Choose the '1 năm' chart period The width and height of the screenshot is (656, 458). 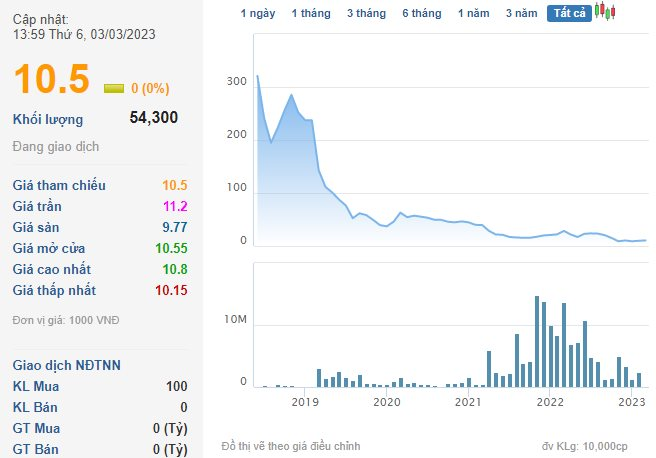coord(474,13)
